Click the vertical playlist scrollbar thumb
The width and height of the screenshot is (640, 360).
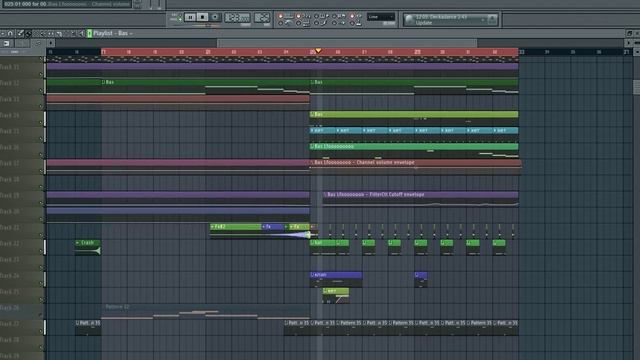point(636,87)
